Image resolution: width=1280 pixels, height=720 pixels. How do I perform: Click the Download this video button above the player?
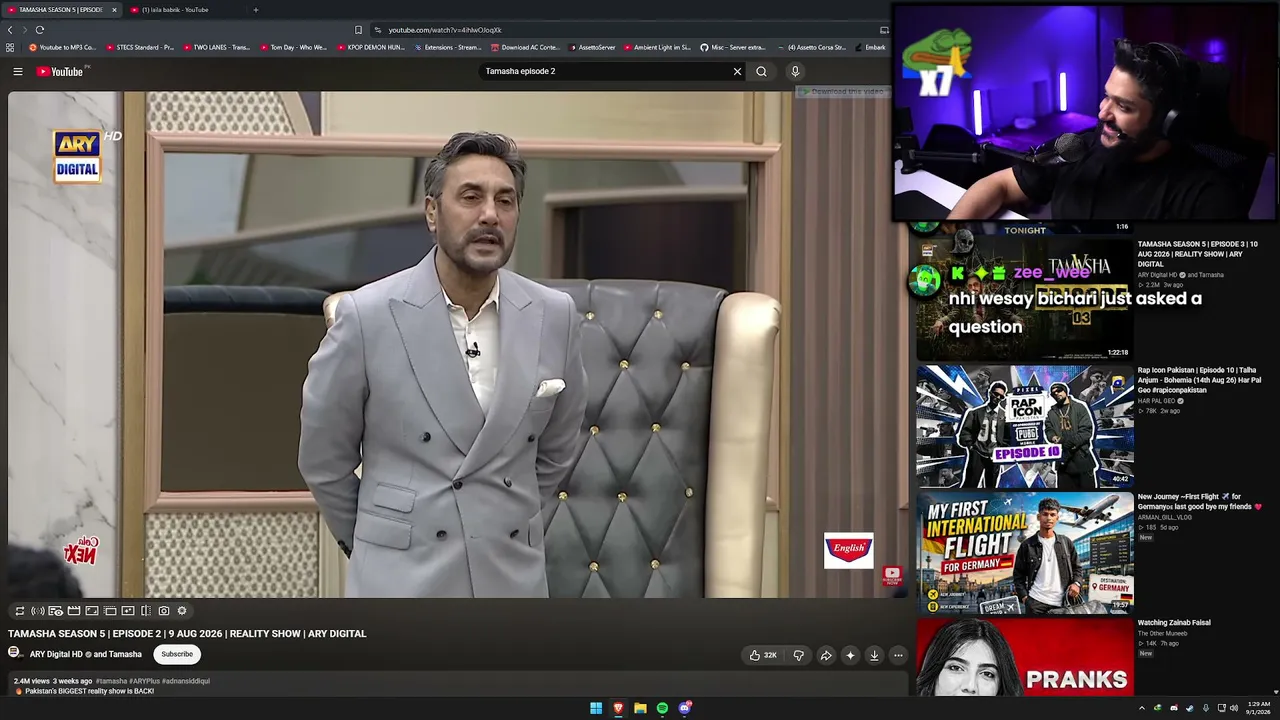[x=841, y=92]
